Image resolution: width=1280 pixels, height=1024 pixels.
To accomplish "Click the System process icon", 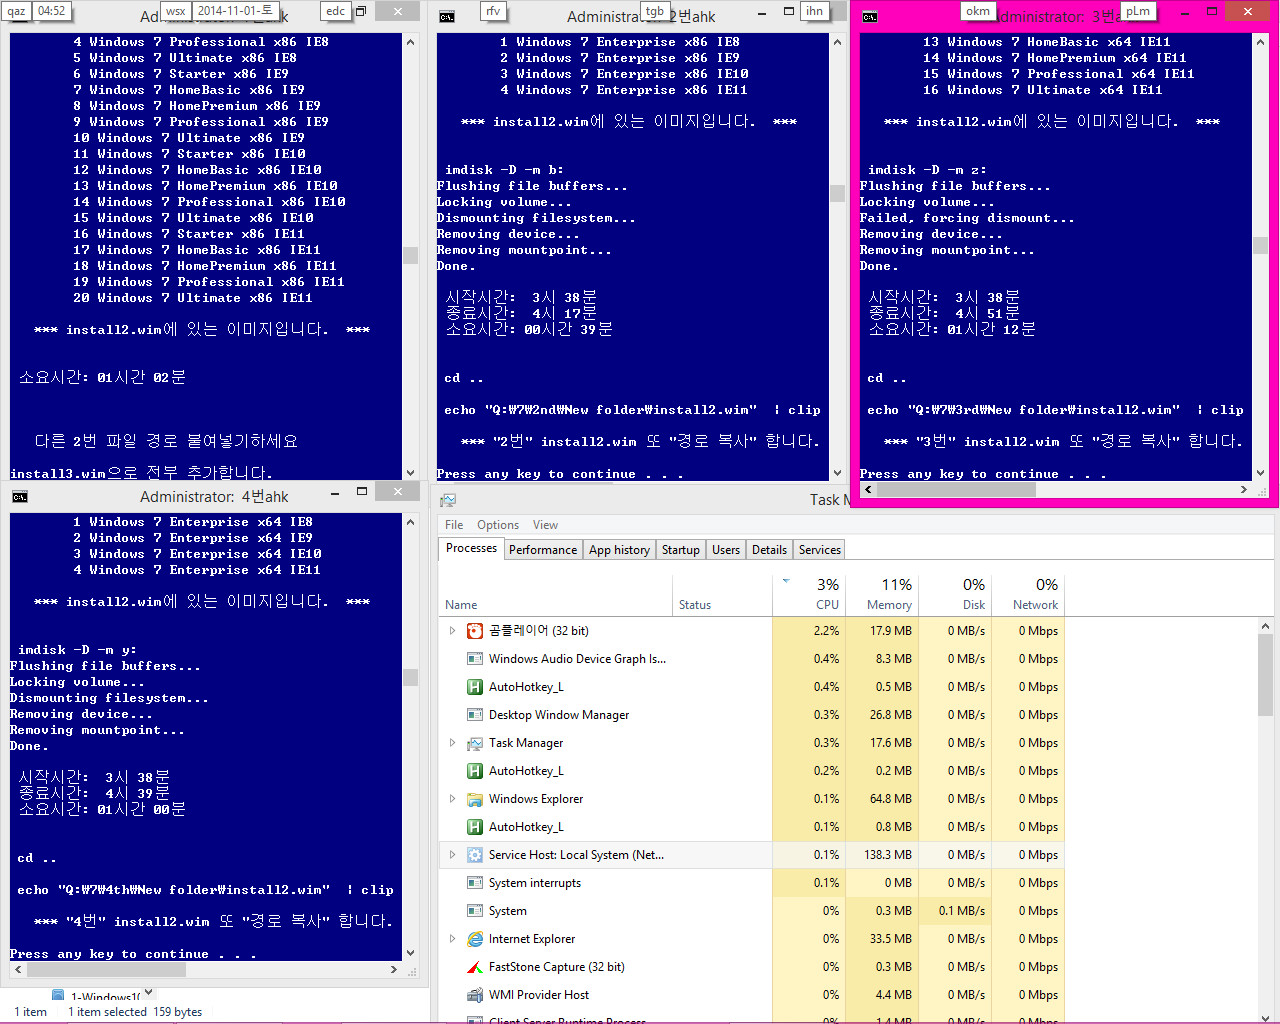I will tap(476, 911).
